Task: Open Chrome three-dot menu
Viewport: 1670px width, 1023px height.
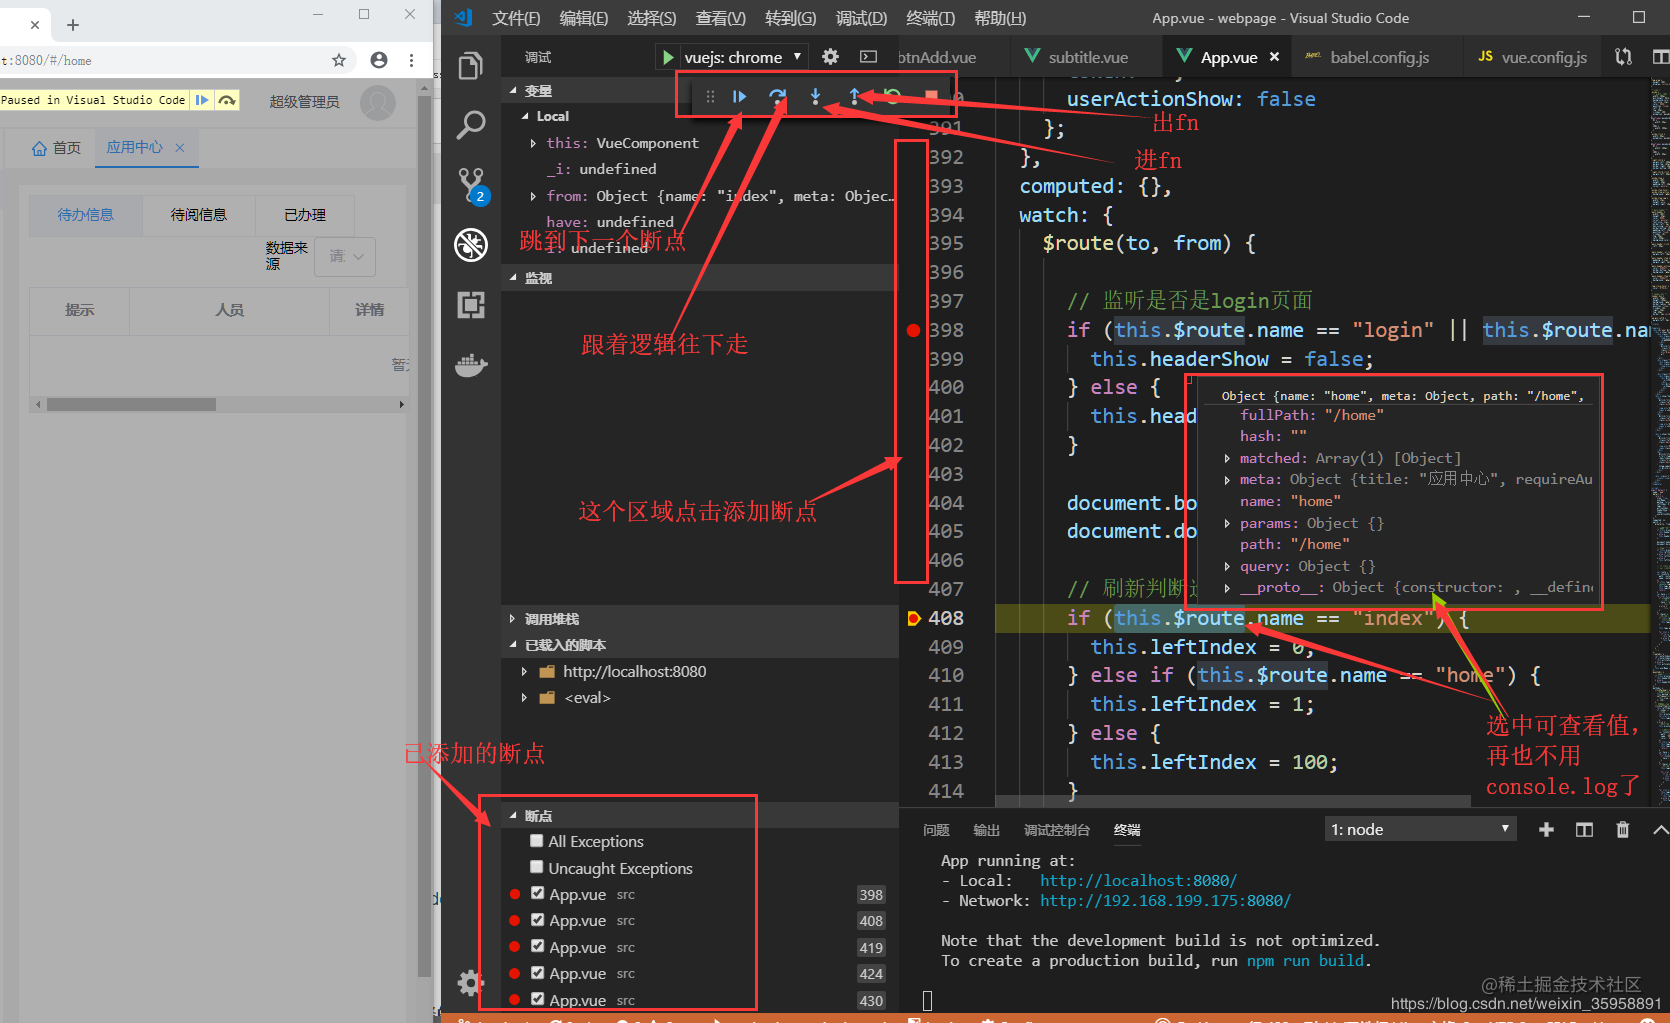Action: pyautogui.click(x=411, y=60)
